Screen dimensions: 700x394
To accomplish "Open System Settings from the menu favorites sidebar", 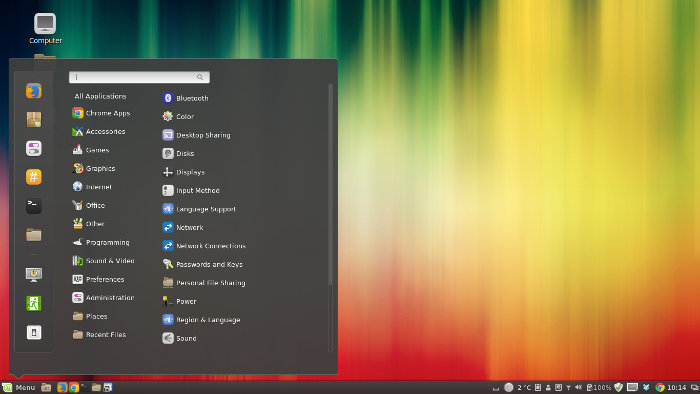I will tap(33, 148).
